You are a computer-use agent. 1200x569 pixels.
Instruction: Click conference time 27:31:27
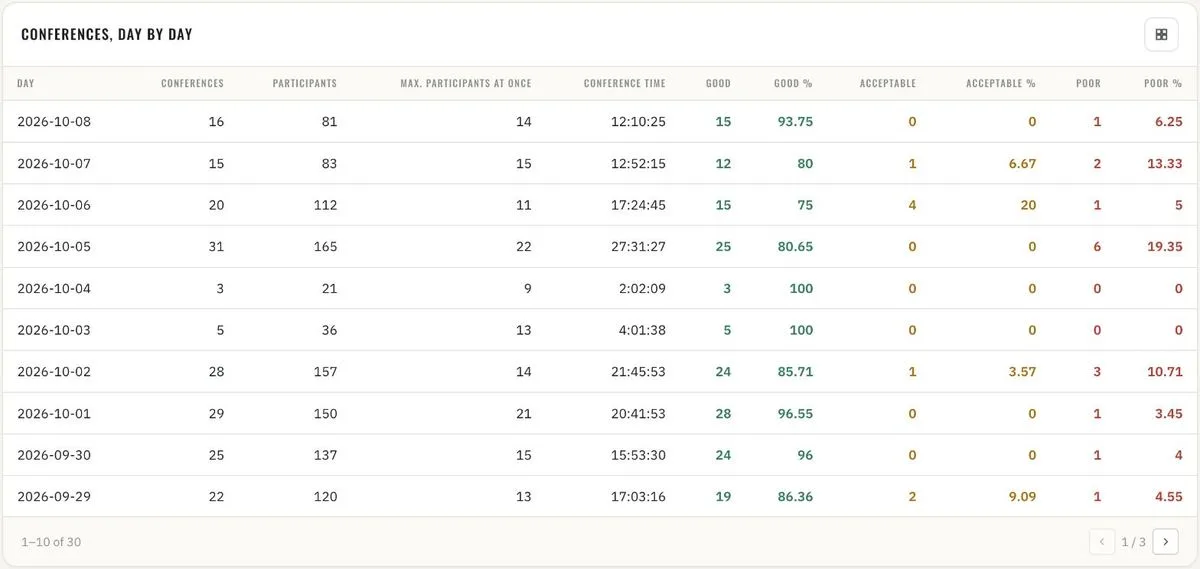[x=638, y=247]
